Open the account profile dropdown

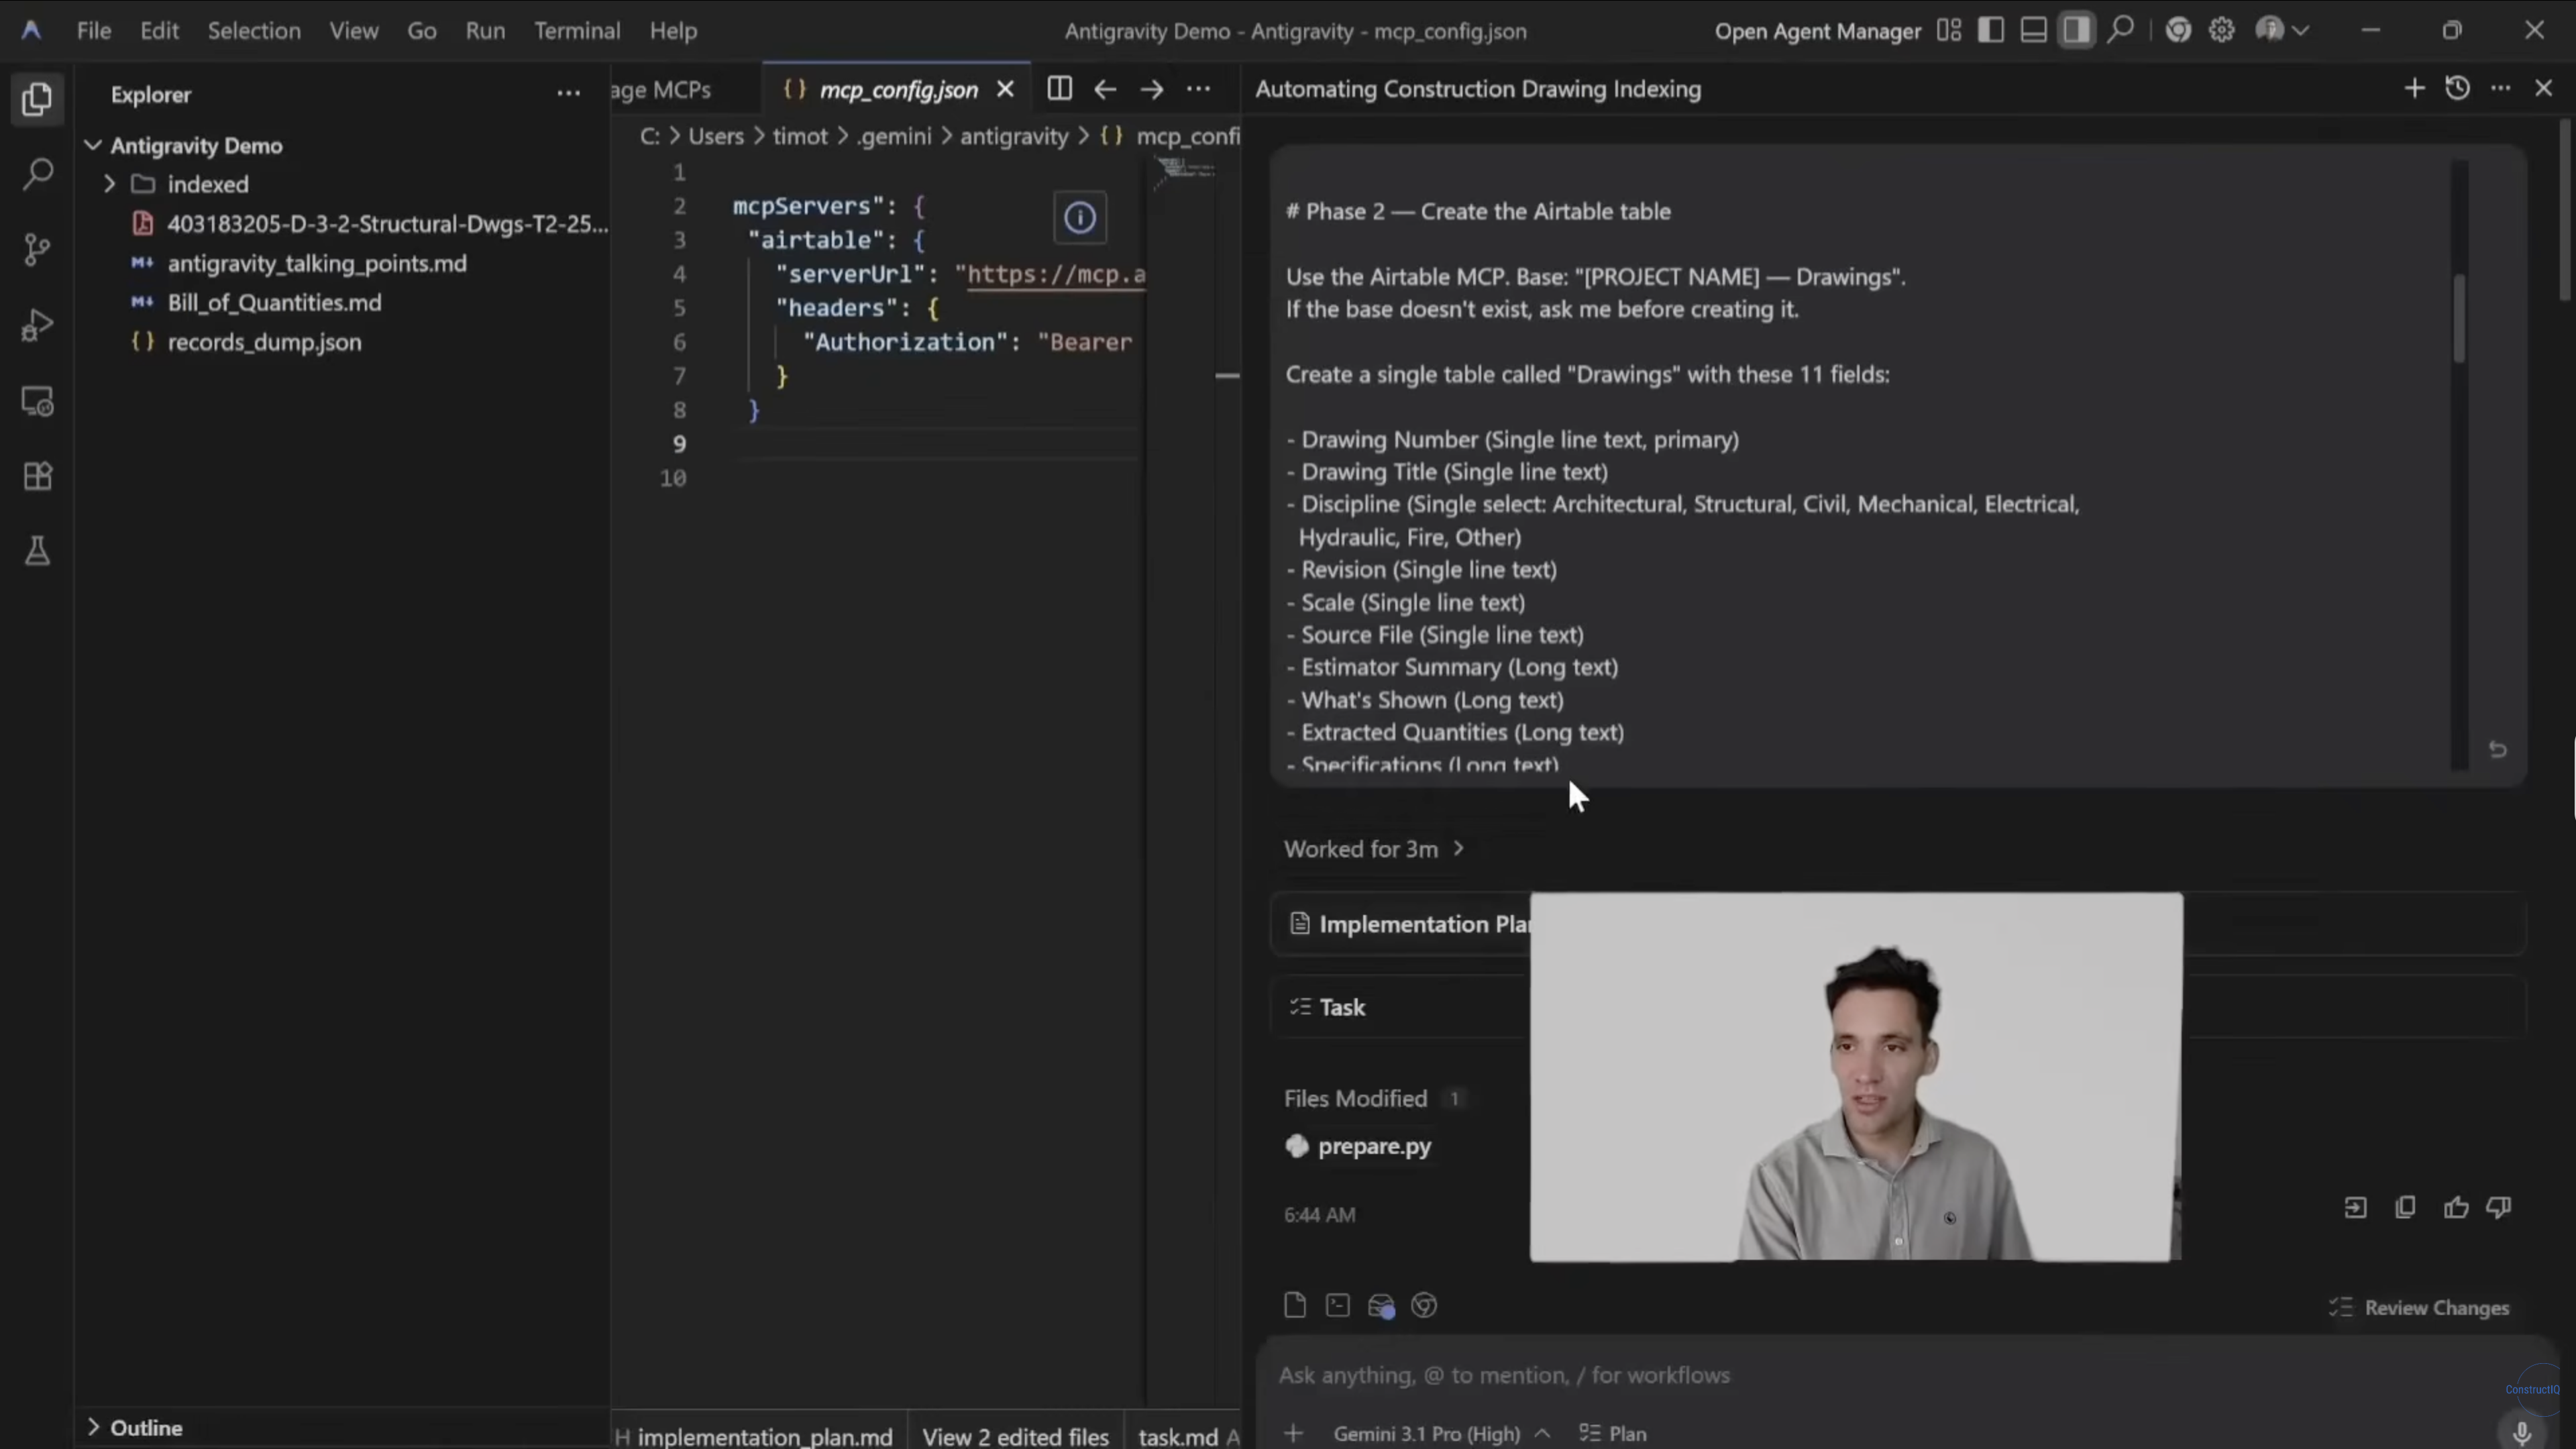point(2281,30)
